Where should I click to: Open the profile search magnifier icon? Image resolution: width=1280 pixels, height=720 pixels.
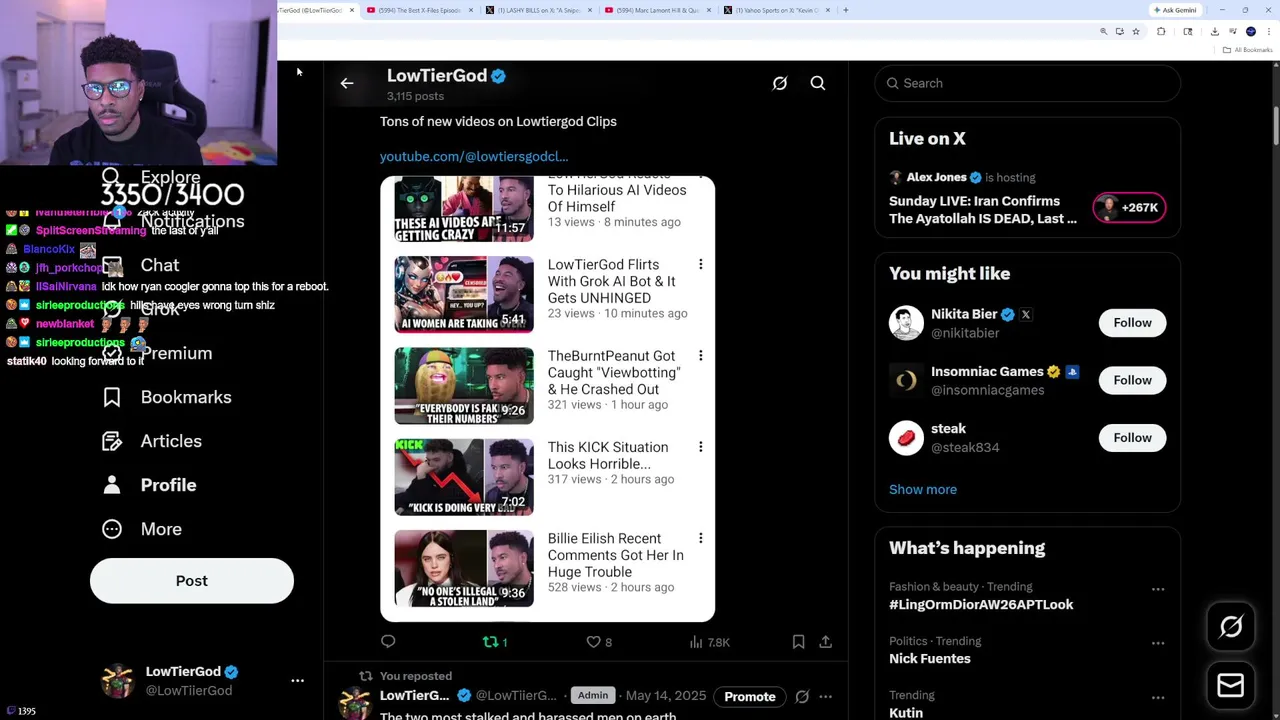pyautogui.click(x=818, y=83)
